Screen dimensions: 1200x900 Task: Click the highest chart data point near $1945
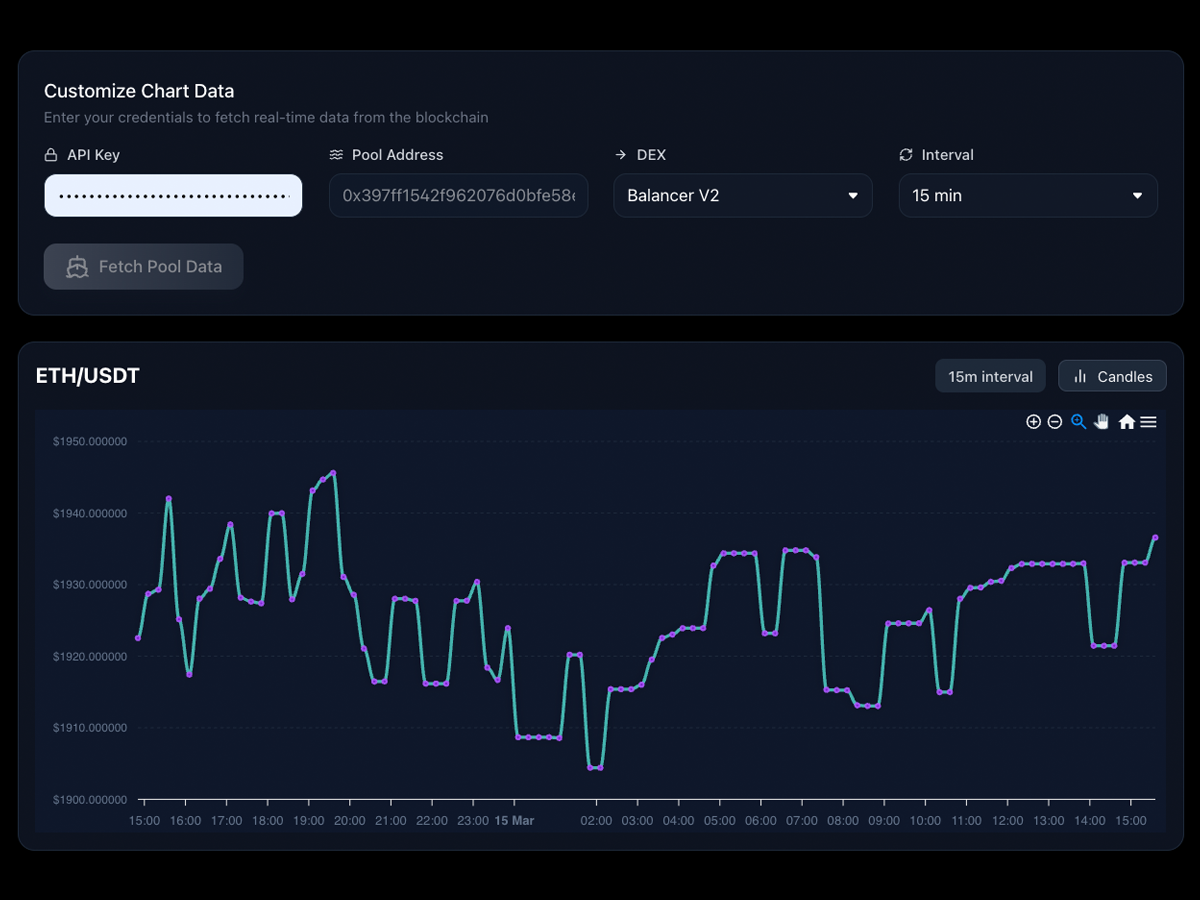[332, 473]
